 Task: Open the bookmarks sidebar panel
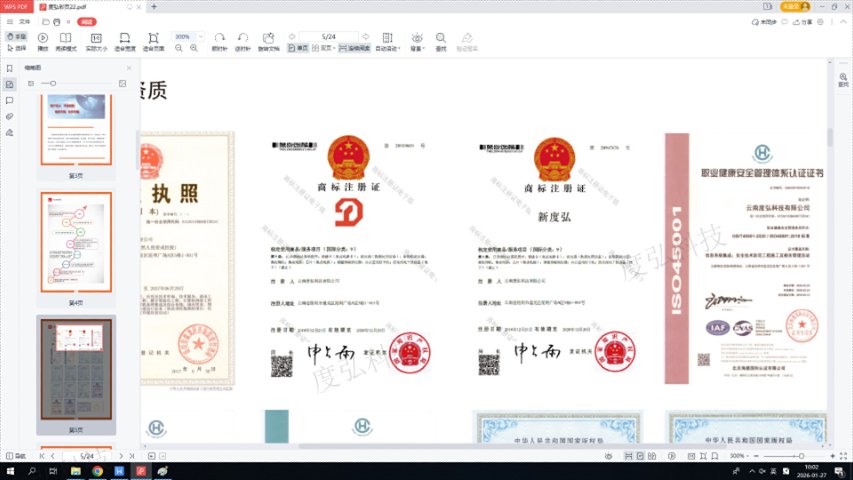point(9,69)
